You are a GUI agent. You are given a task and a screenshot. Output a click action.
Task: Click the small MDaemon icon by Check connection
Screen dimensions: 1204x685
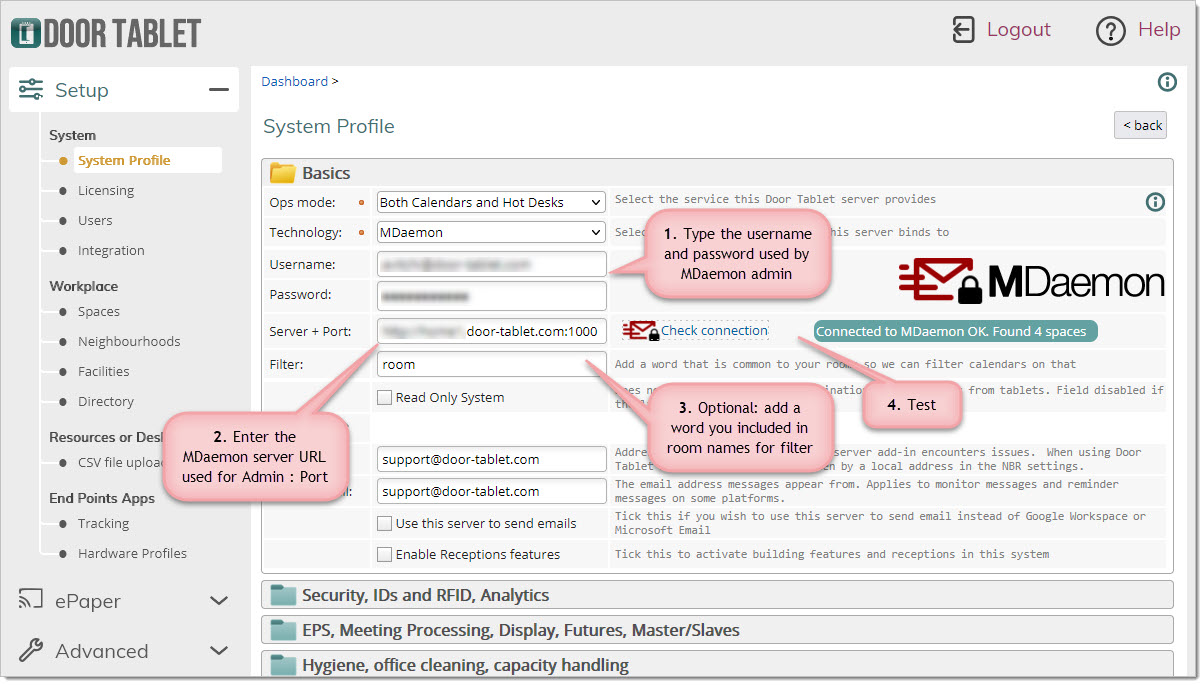tap(640, 330)
